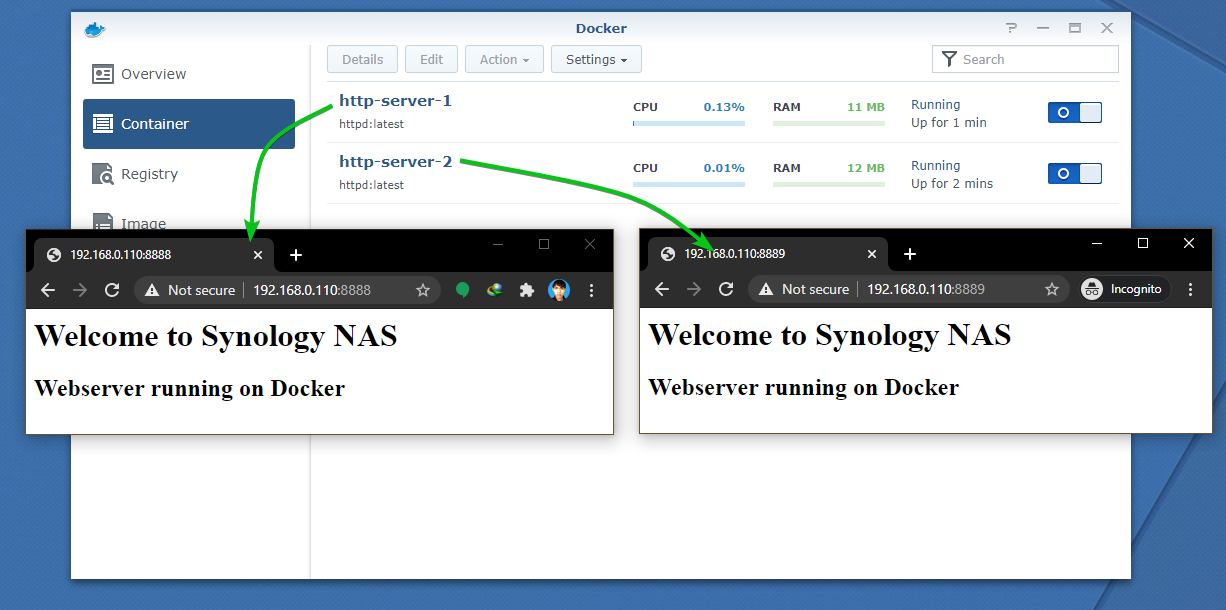
Task: Toggle the http-server-2 container switch off
Action: click(x=1074, y=174)
